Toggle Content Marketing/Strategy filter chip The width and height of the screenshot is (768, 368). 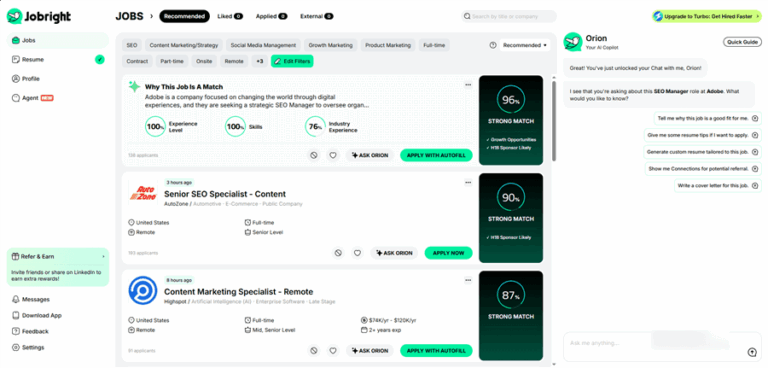pos(184,45)
